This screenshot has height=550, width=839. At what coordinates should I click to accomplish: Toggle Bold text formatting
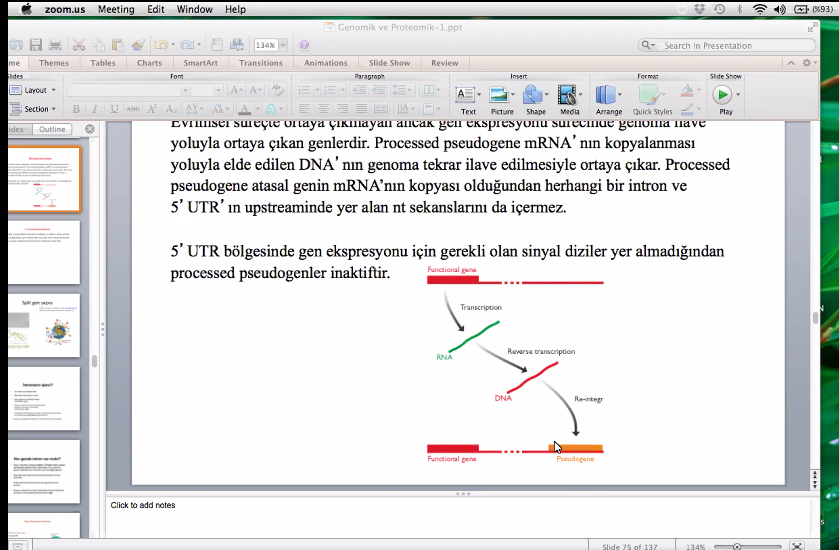coord(75,109)
